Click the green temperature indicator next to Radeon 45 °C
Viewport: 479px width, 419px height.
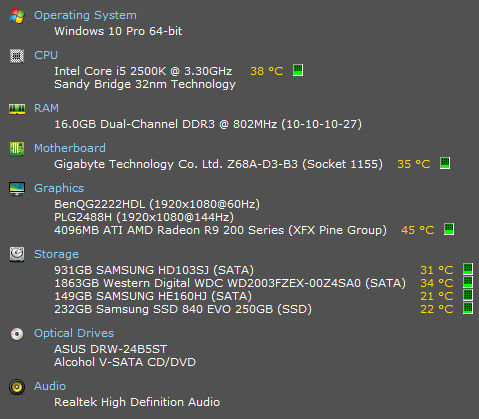point(449,229)
